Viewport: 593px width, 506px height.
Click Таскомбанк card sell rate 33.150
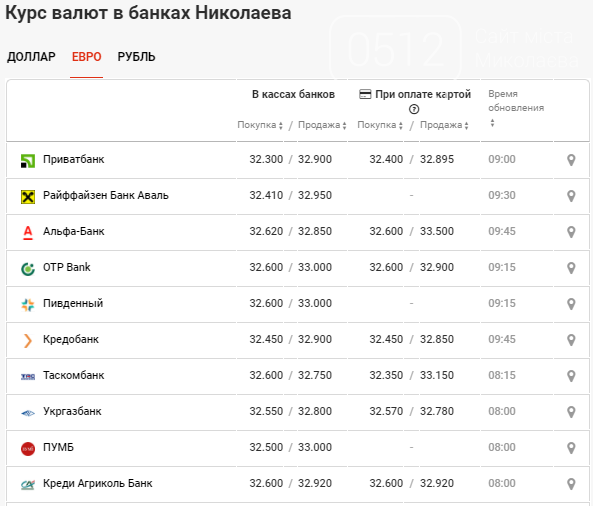click(436, 375)
